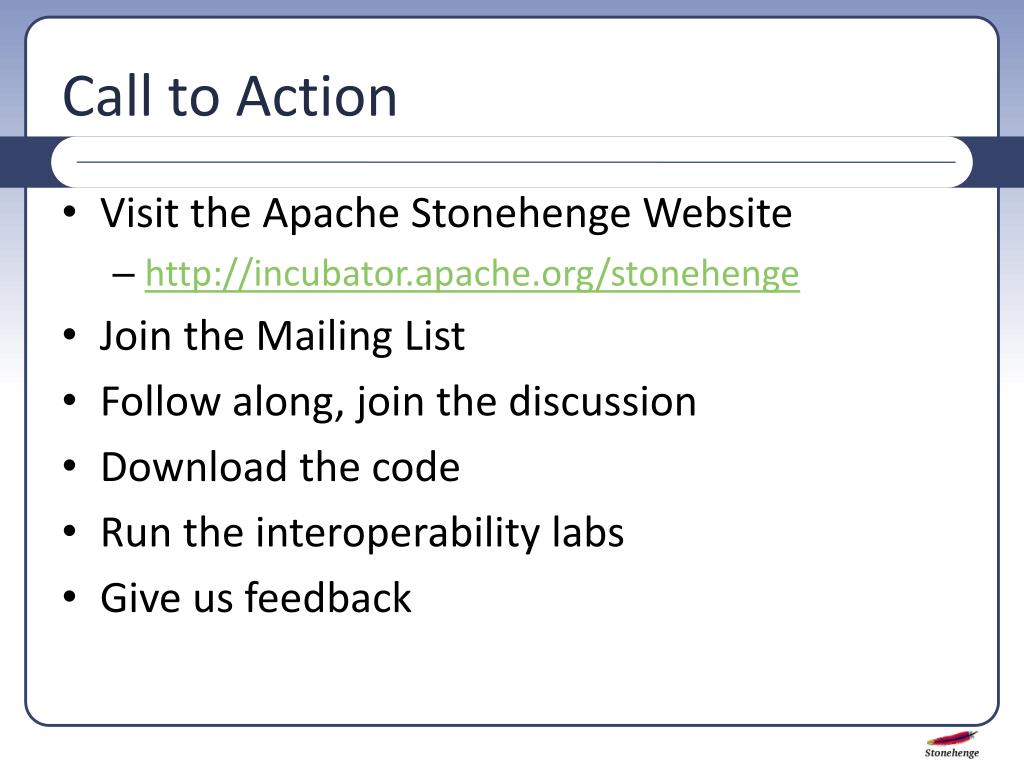
Task: Click the dash preceding the stonehenge URL
Action: (123, 275)
